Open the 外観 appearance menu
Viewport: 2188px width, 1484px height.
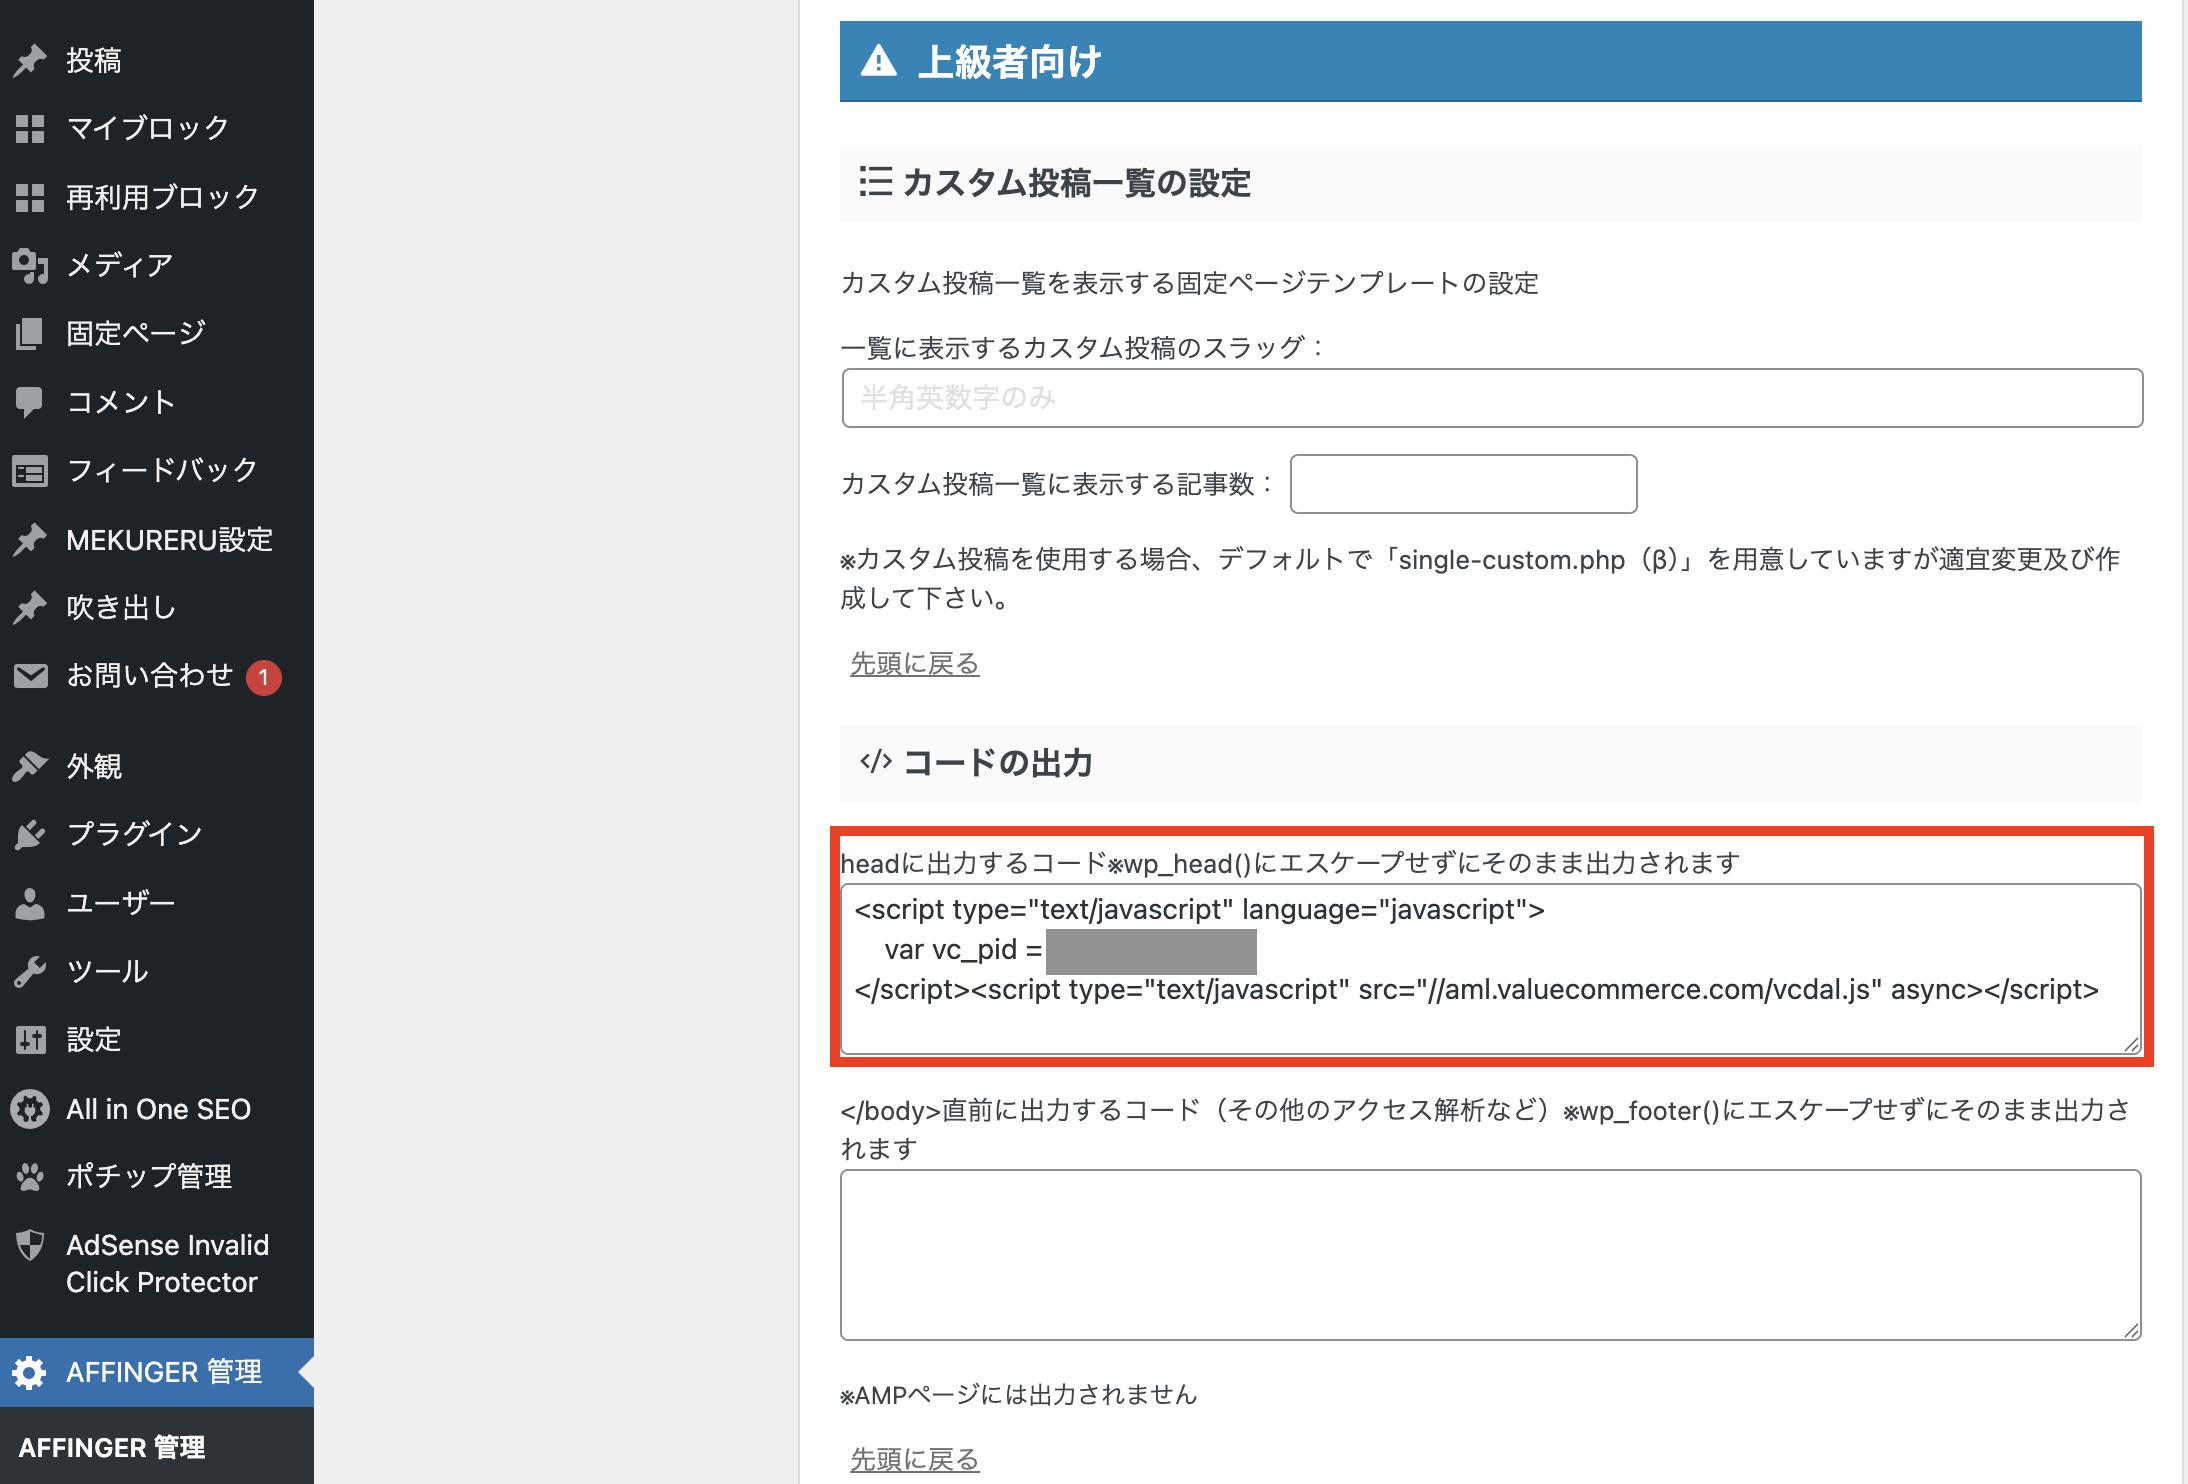point(94,766)
